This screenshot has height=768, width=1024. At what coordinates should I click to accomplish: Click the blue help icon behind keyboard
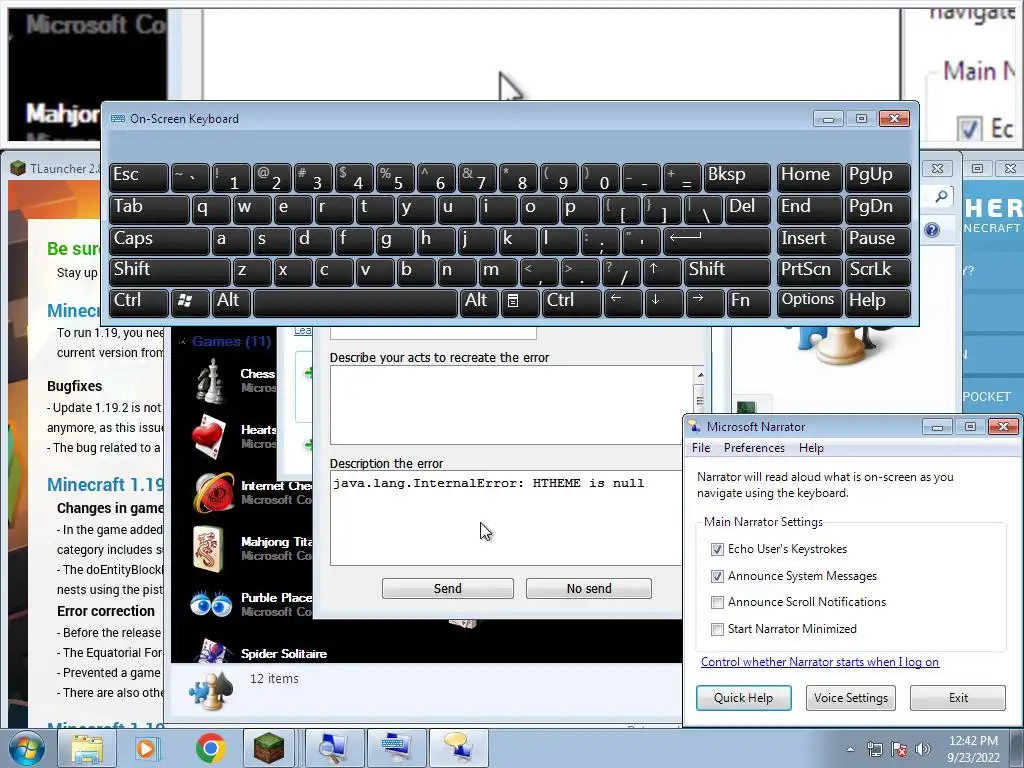point(932,230)
